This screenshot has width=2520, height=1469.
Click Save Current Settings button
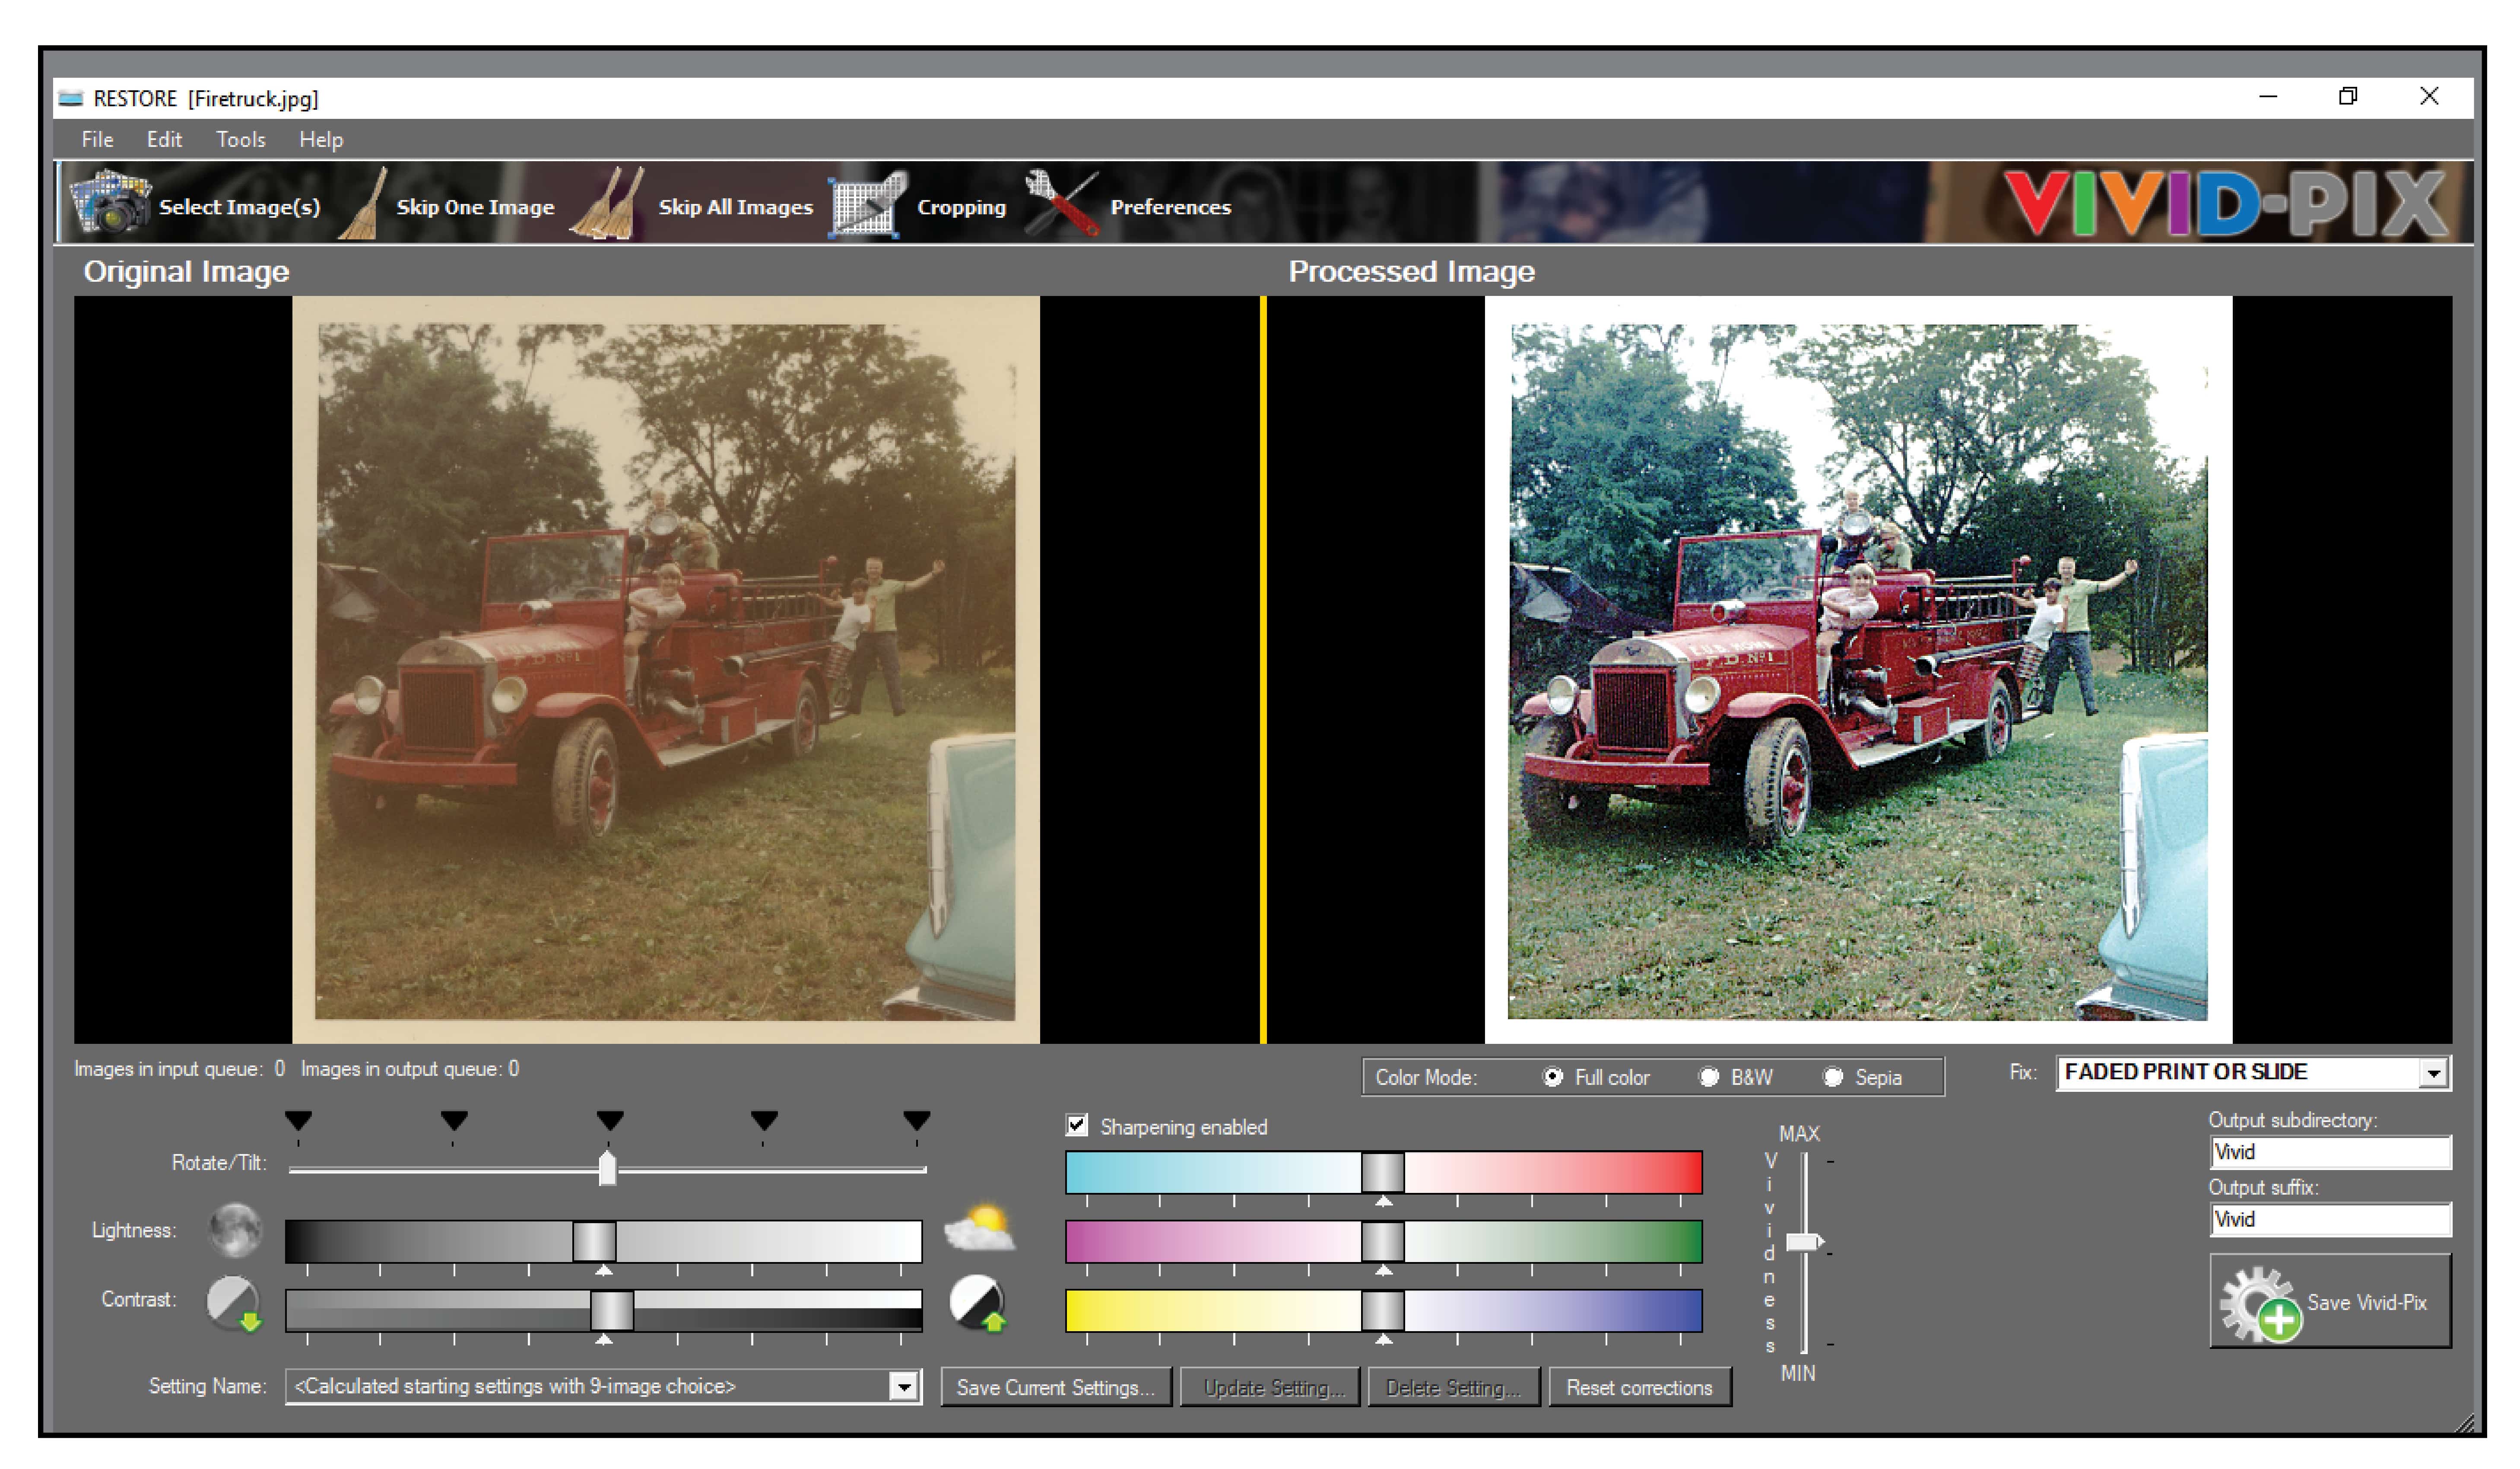(x=1056, y=1387)
